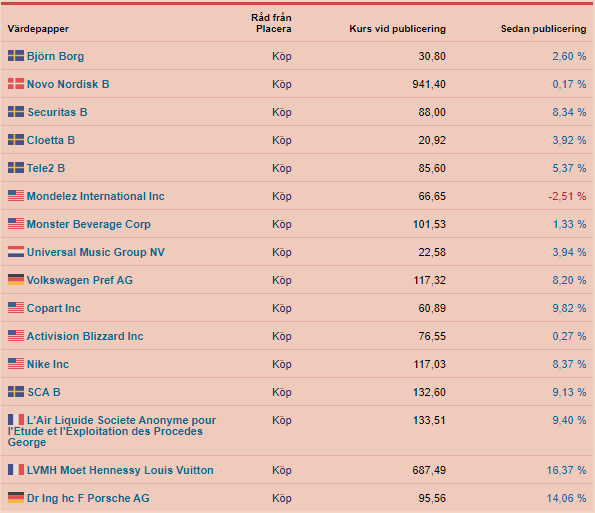Open the Mondelez International Inc link
The width and height of the screenshot is (595, 513).
(96, 196)
